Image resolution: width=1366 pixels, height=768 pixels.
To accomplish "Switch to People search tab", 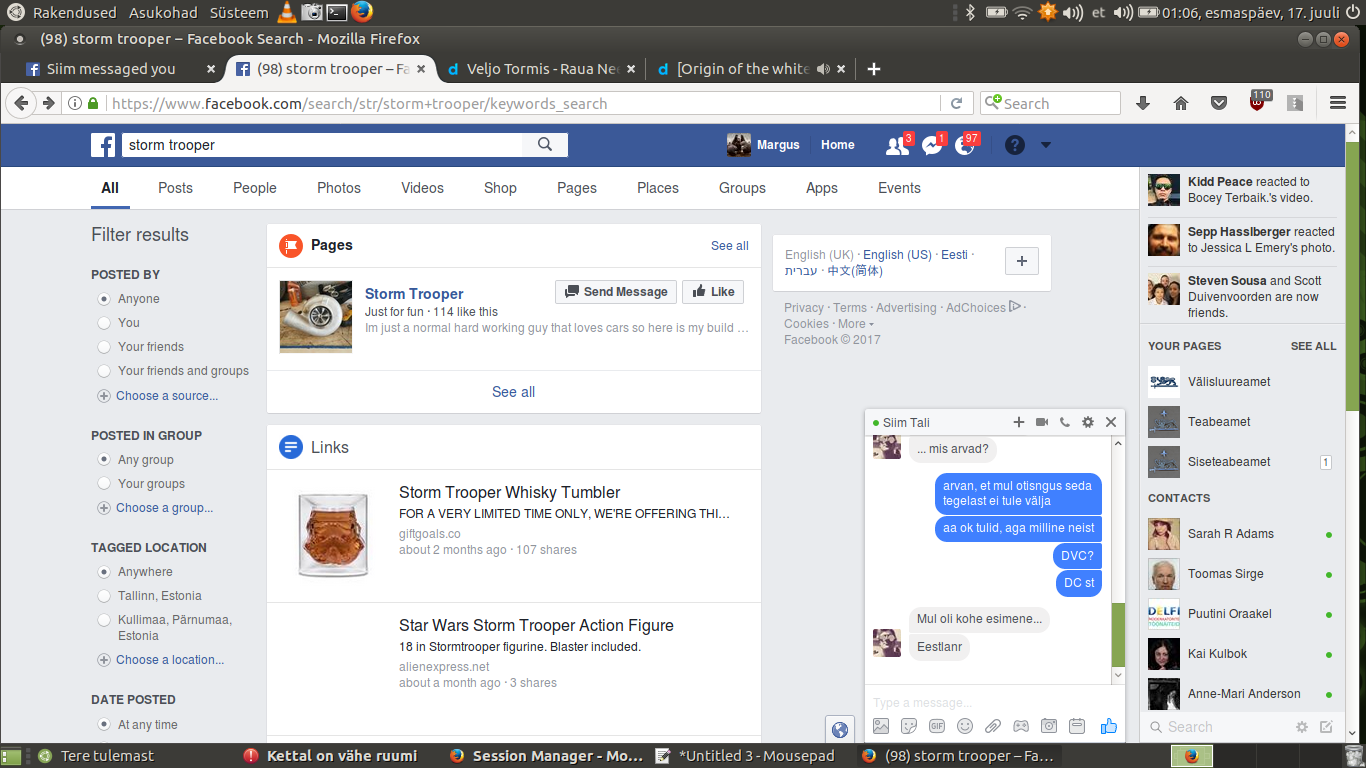I will (x=255, y=188).
